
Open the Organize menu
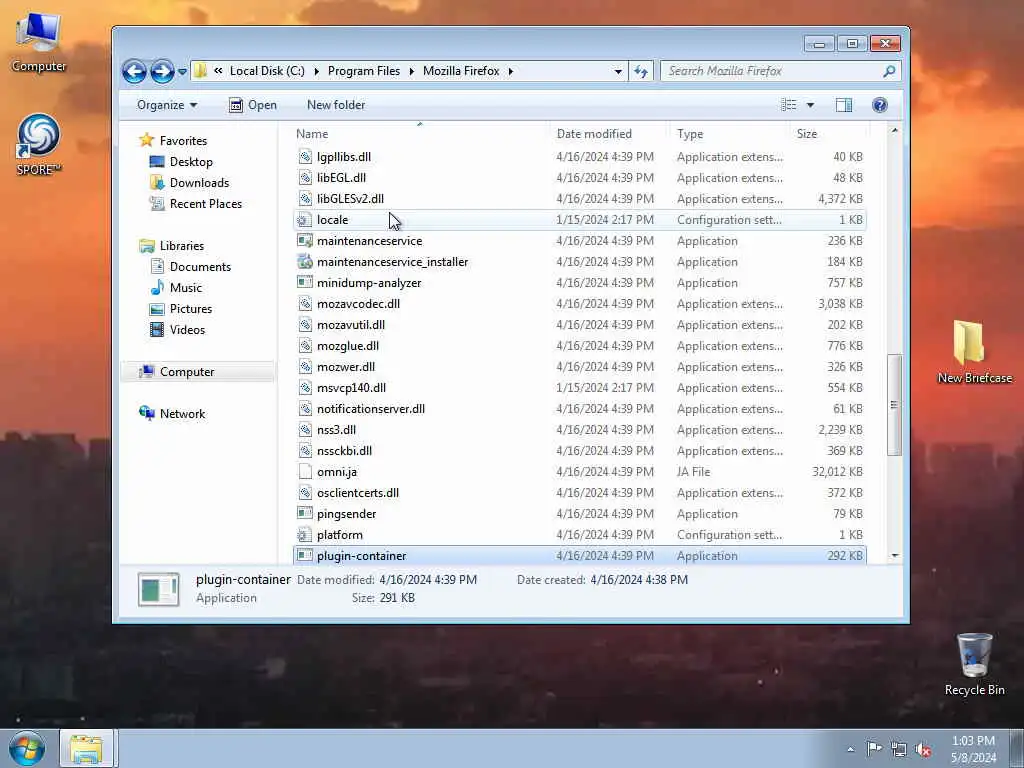click(167, 105)
